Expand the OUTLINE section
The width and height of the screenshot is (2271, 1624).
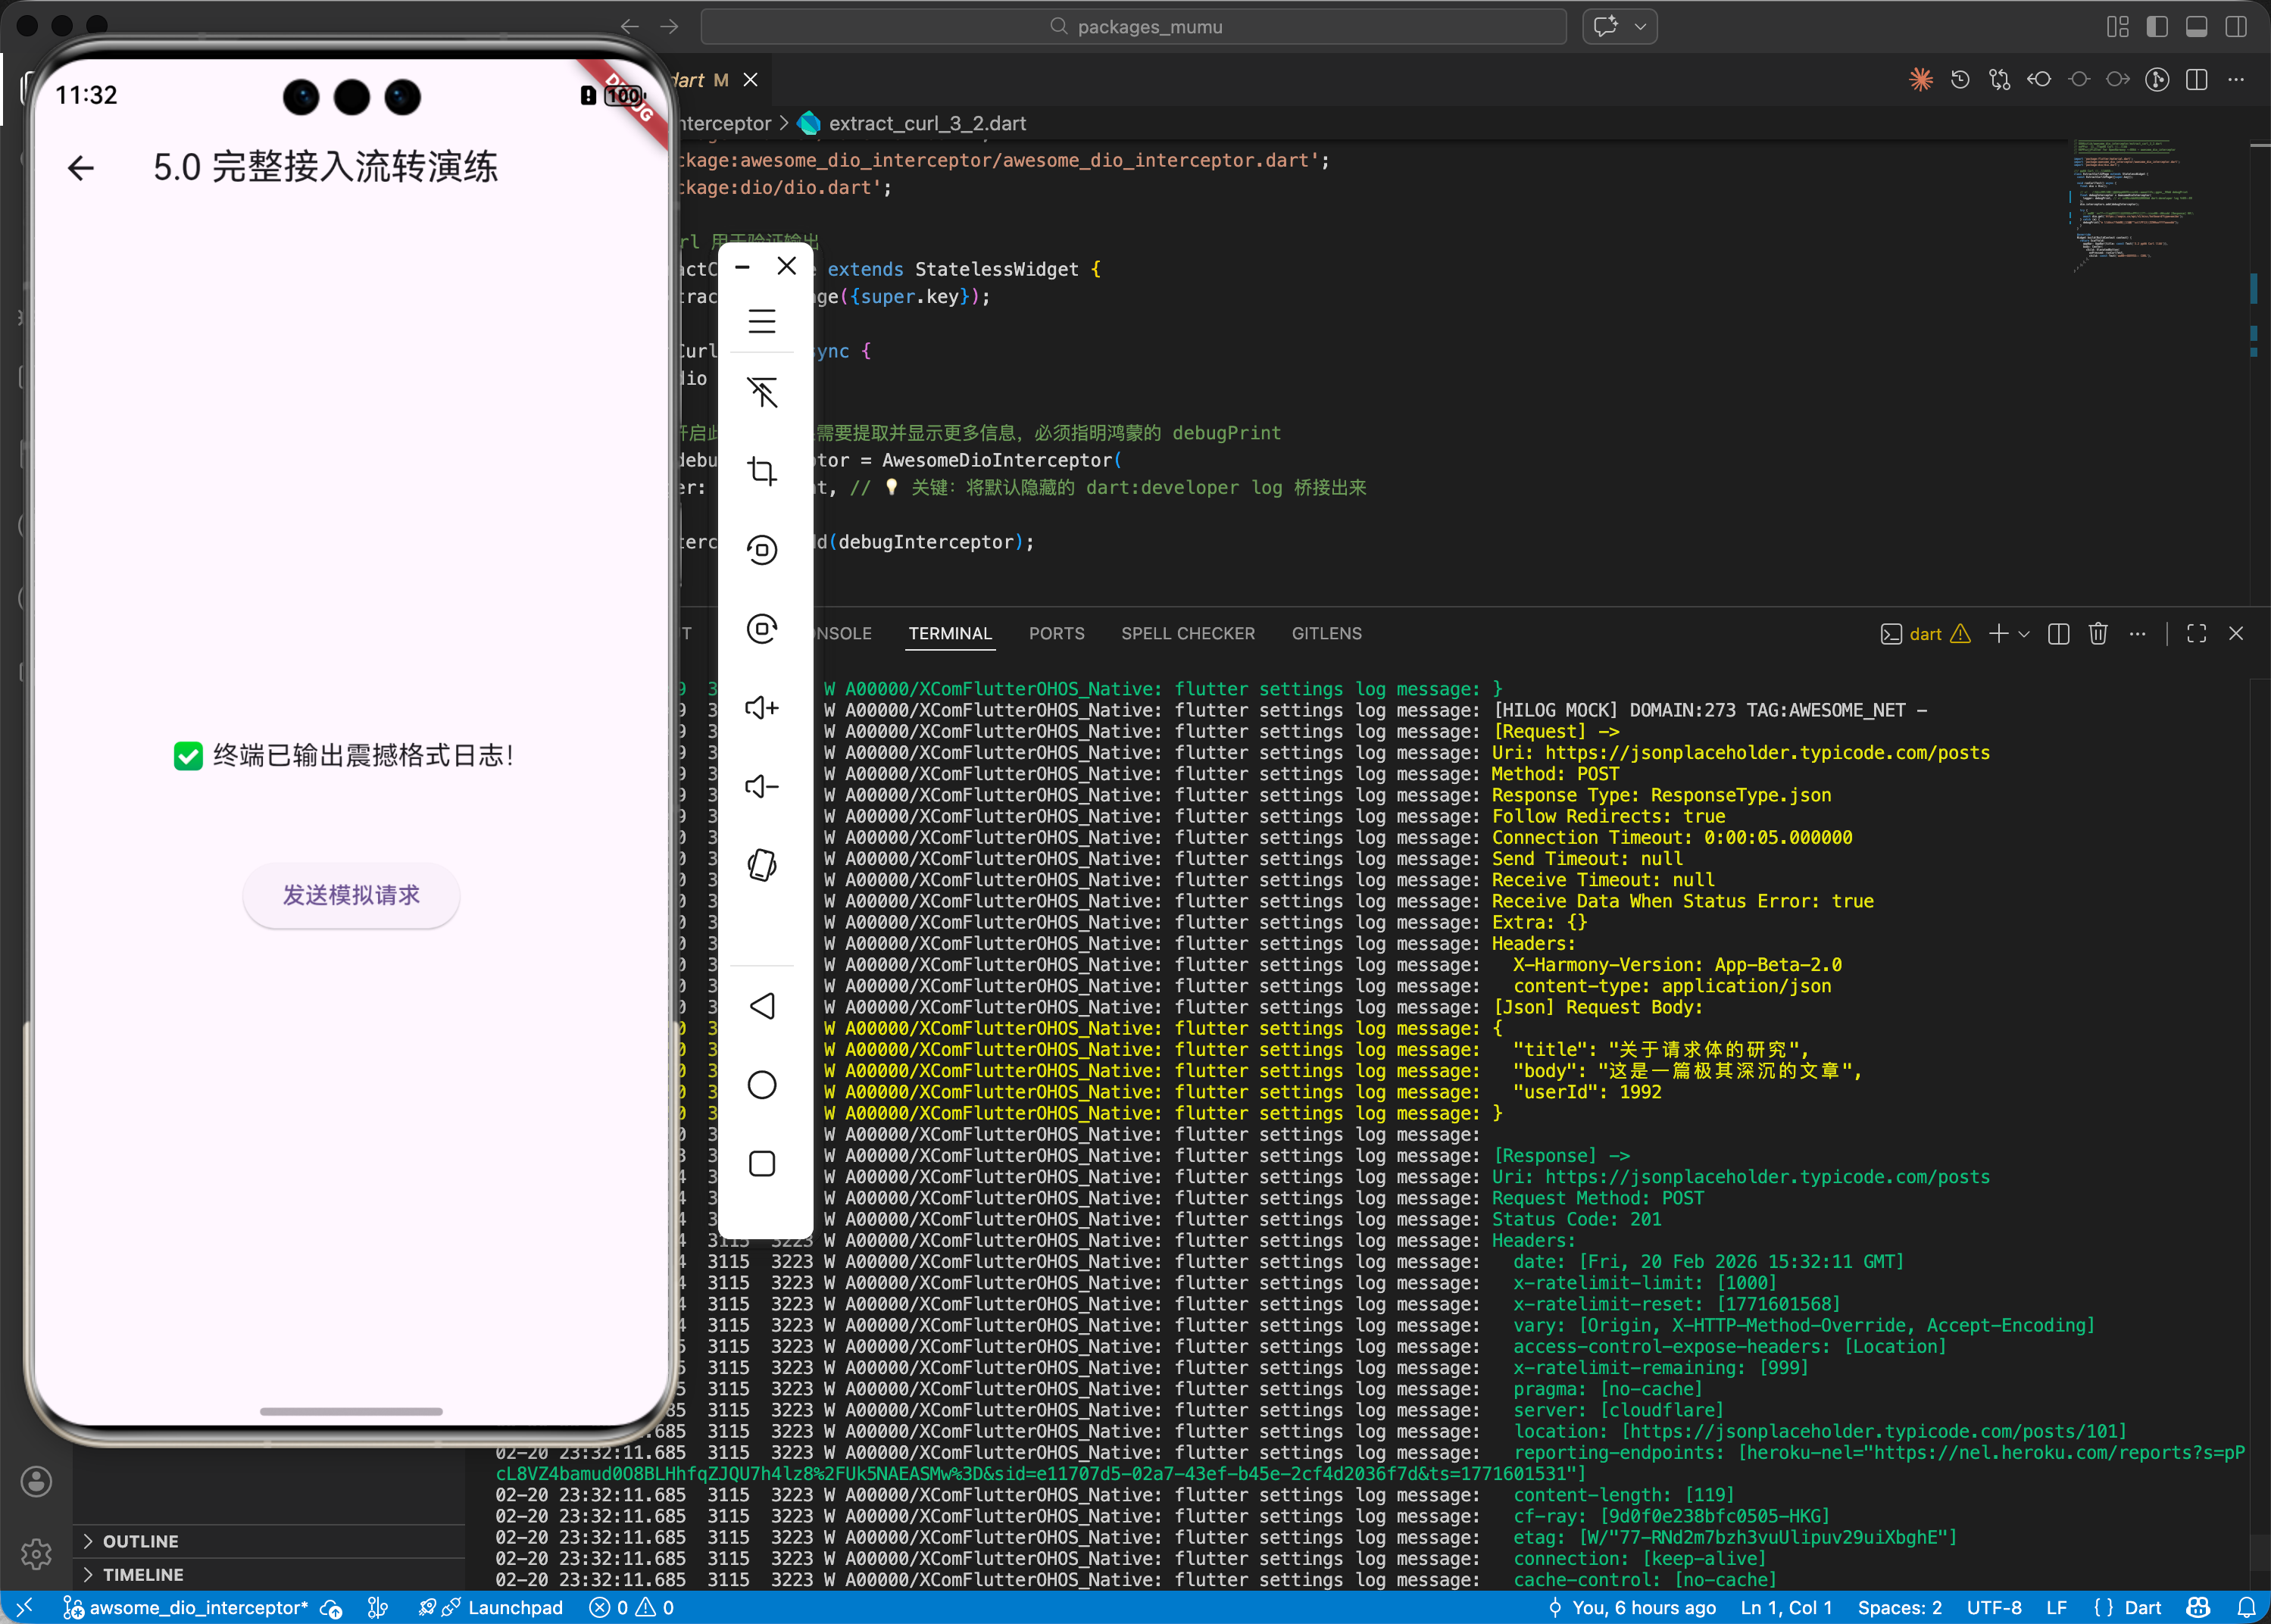pos(140,1541)
